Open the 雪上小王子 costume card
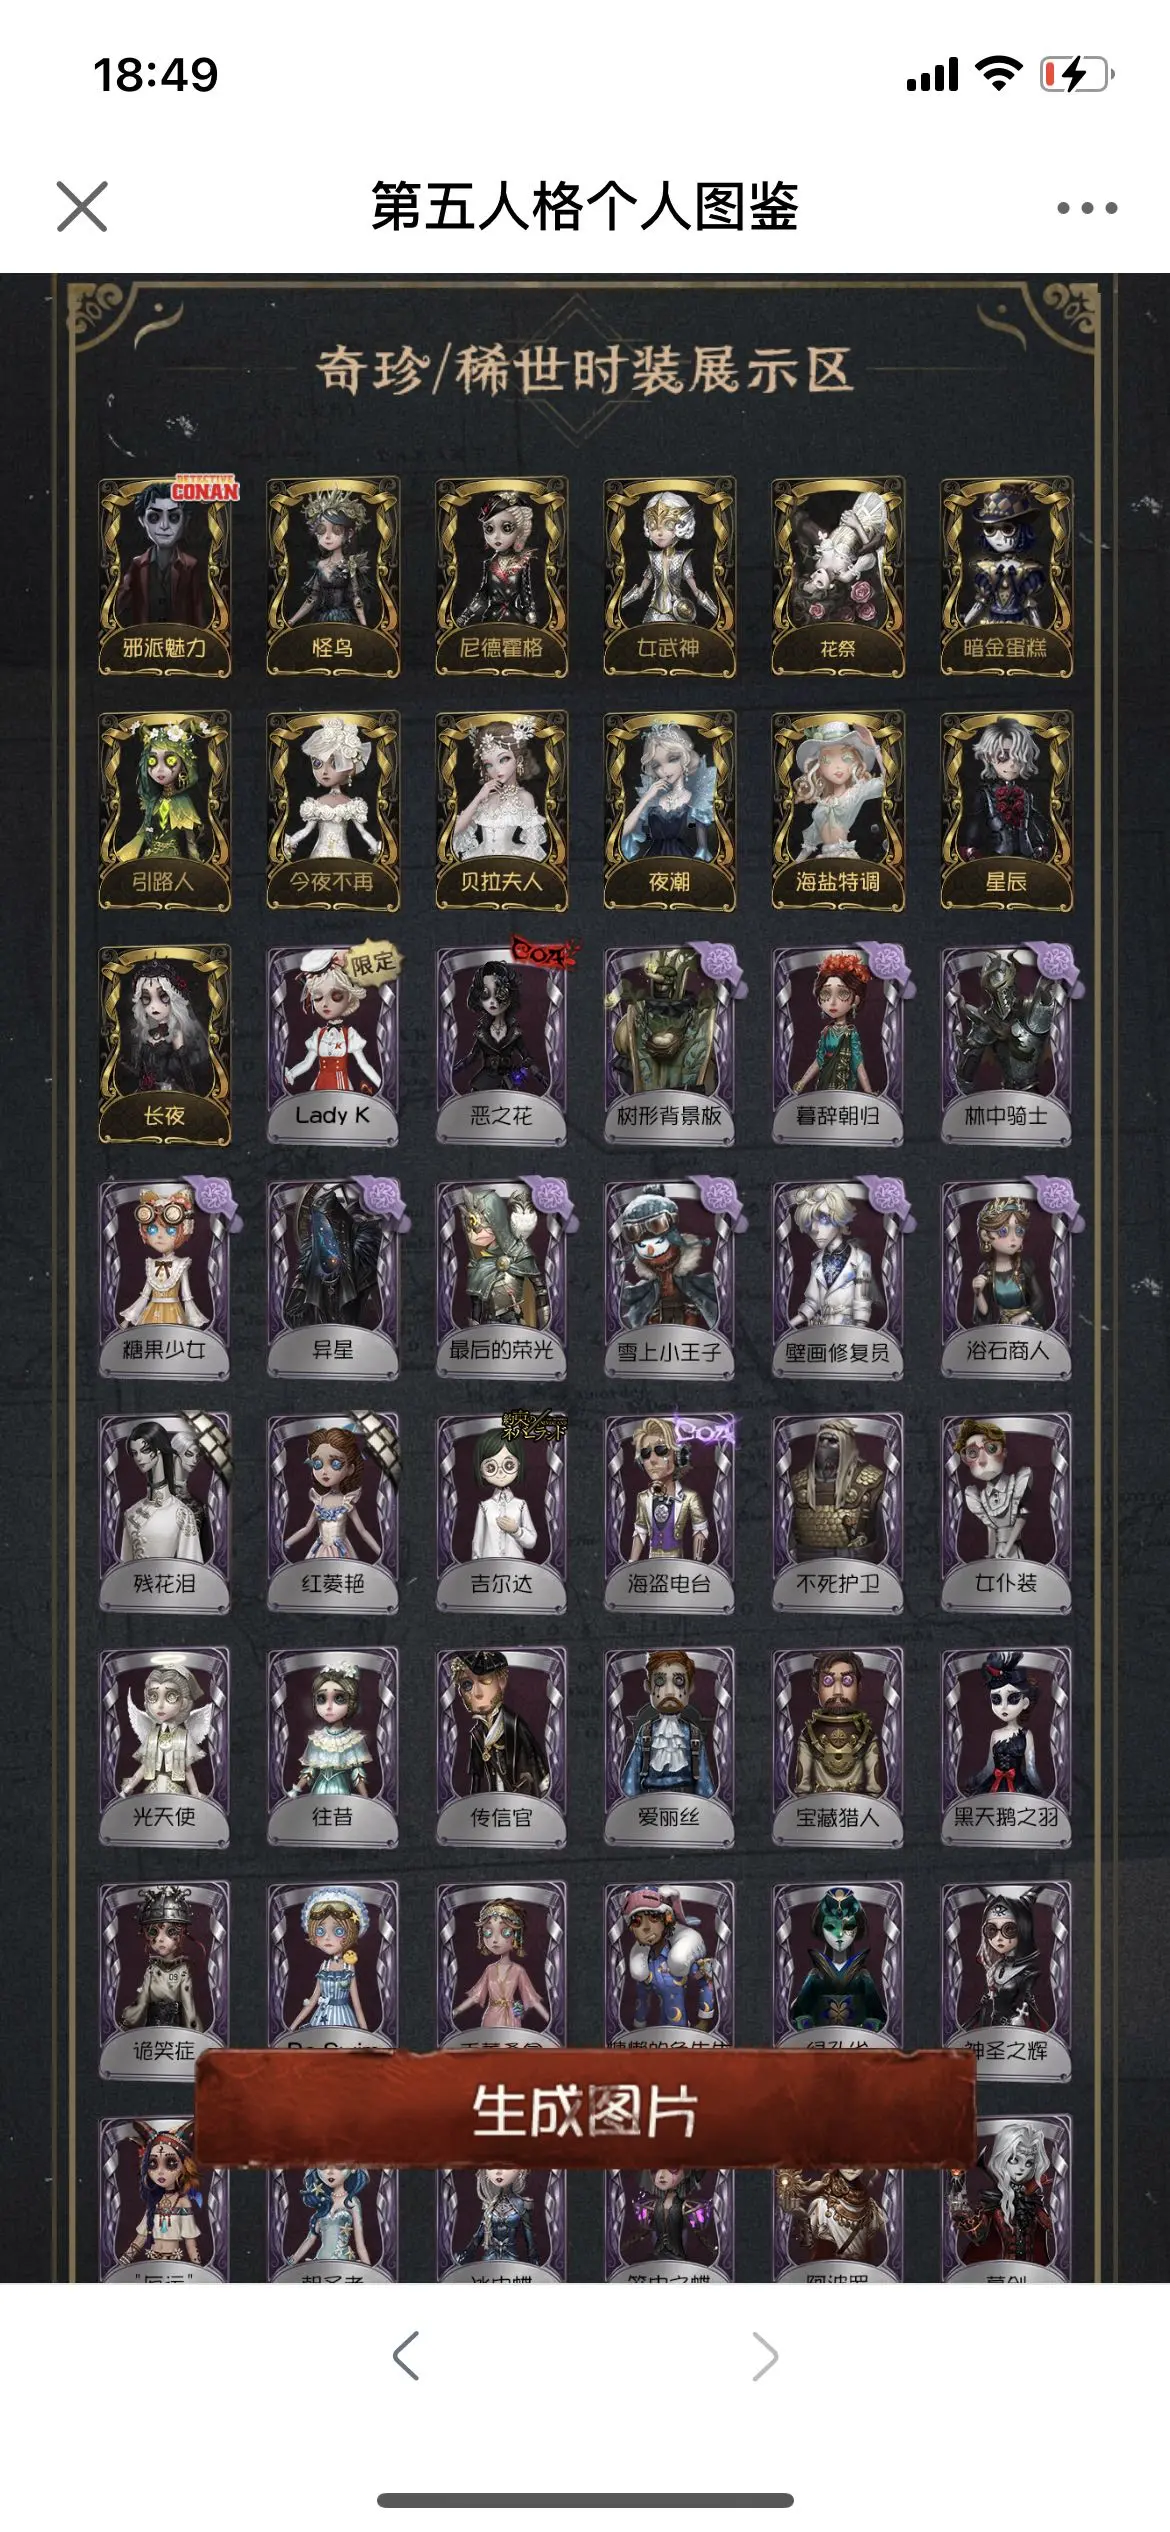 pos(669,1279)
